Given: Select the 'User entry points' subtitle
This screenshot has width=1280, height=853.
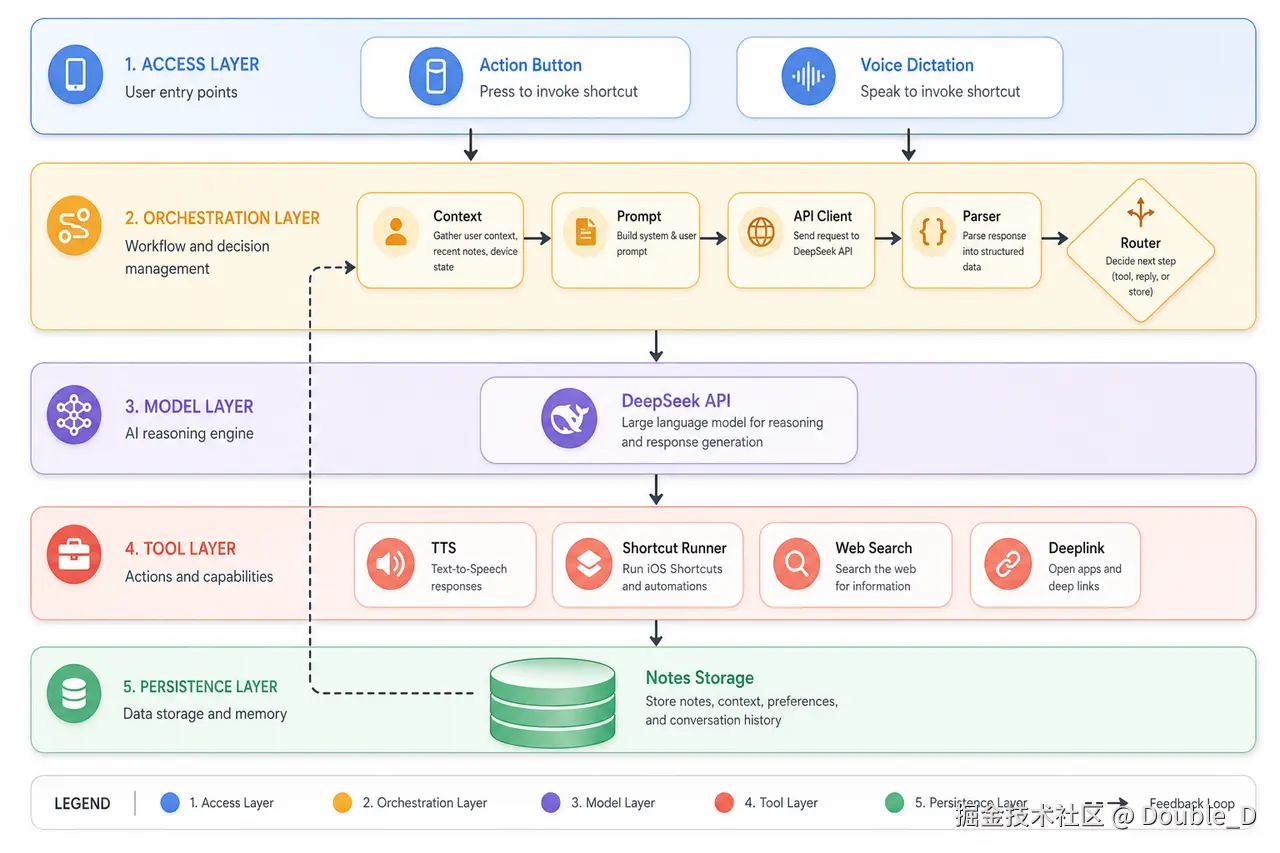Looking at the screenshot, I should tap(181, 92).
